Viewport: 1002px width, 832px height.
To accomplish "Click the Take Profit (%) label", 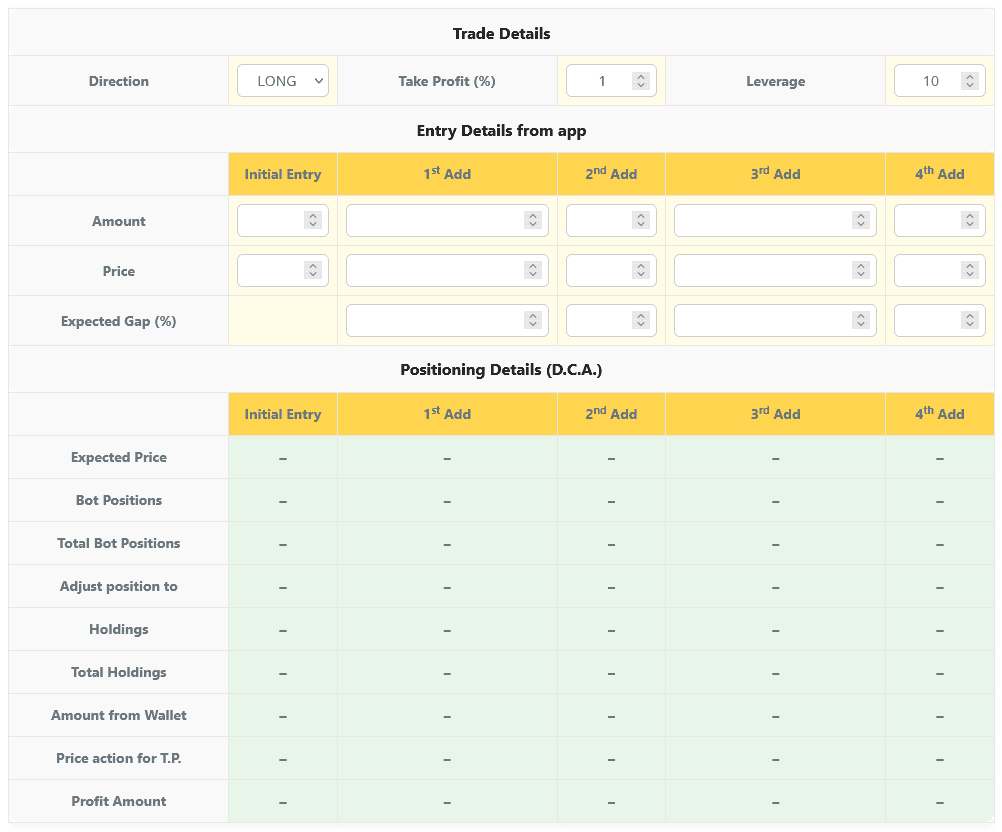I will tap(447, 81).
